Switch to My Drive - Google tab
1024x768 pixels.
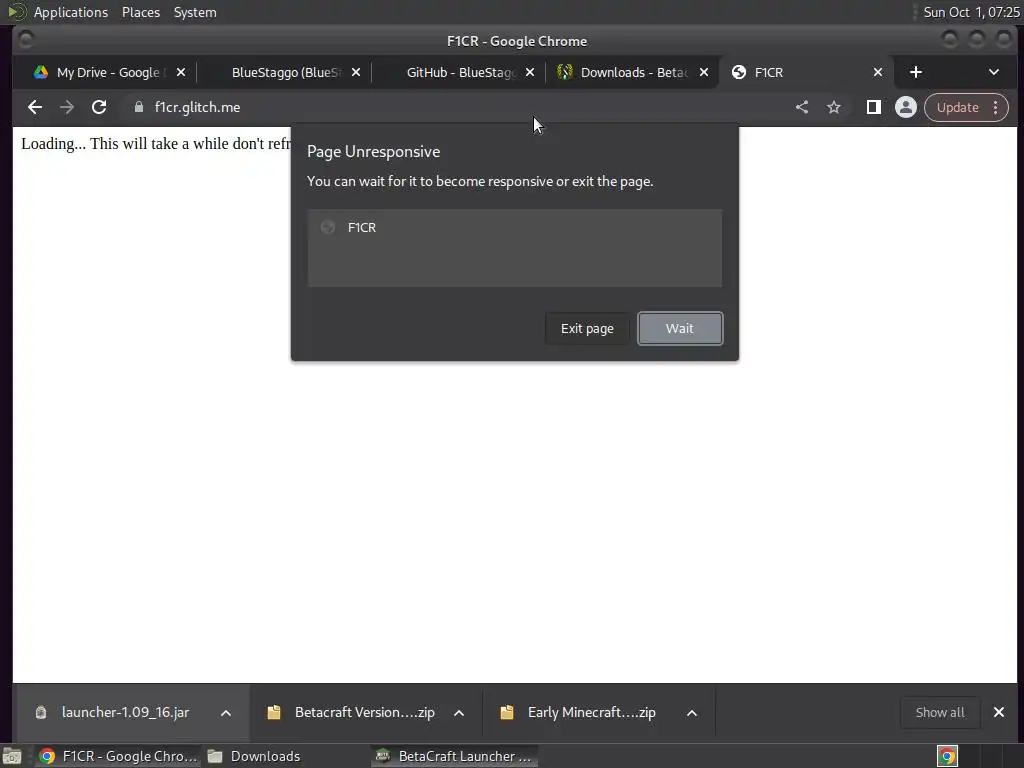[x=108, y=72]
